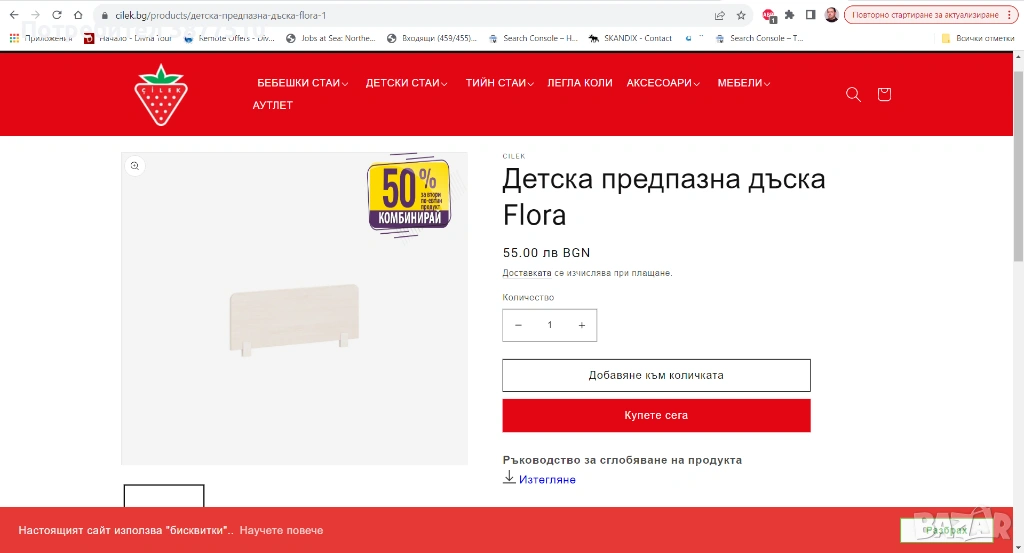This screenshot has width=1024, height=553.
Task: Increase quantity with the plus button
Action: (x=581, y=325)
